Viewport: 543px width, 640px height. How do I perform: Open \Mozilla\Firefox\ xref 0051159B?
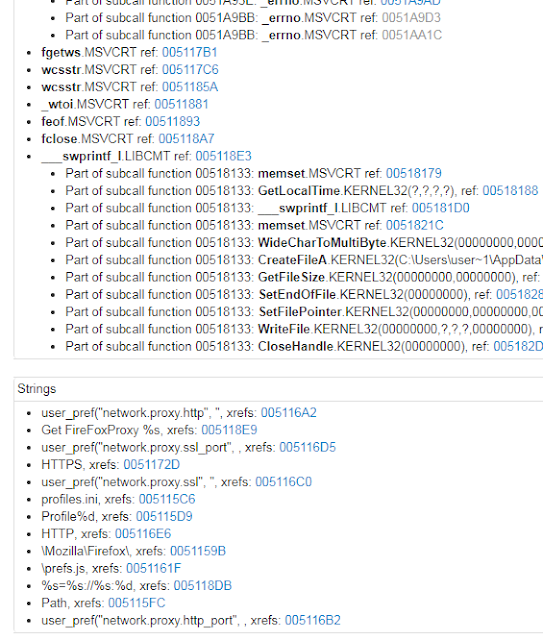click(x=198, y=551)
